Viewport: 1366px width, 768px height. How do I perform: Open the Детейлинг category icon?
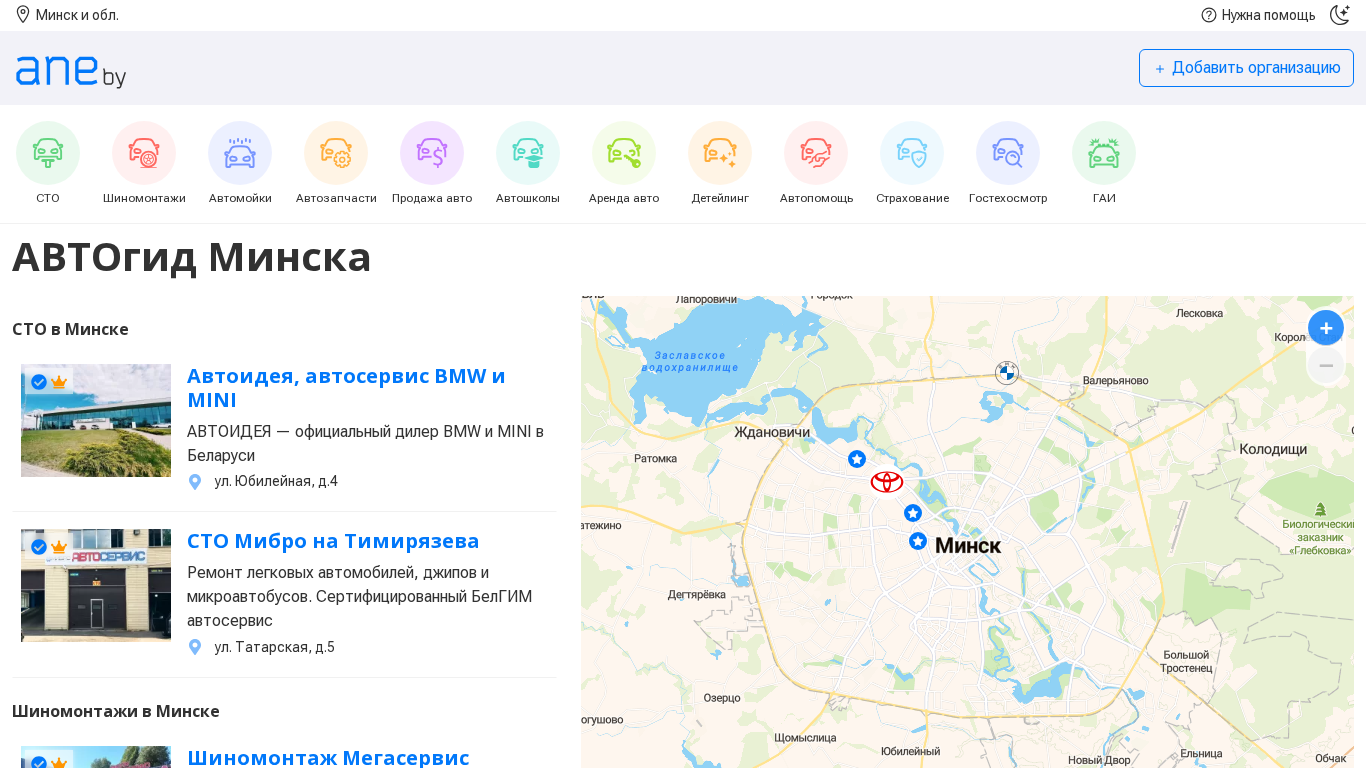(x=720, y=153)
